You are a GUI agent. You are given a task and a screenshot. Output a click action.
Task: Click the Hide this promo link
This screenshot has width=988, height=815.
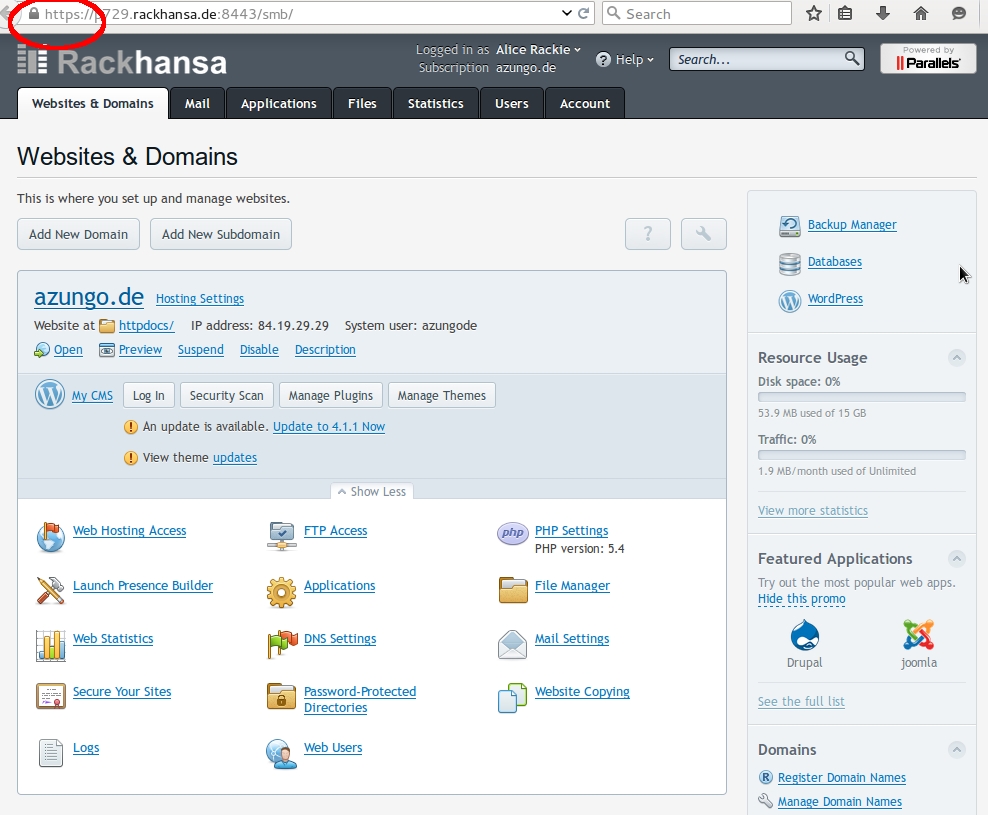coord(801,599)
